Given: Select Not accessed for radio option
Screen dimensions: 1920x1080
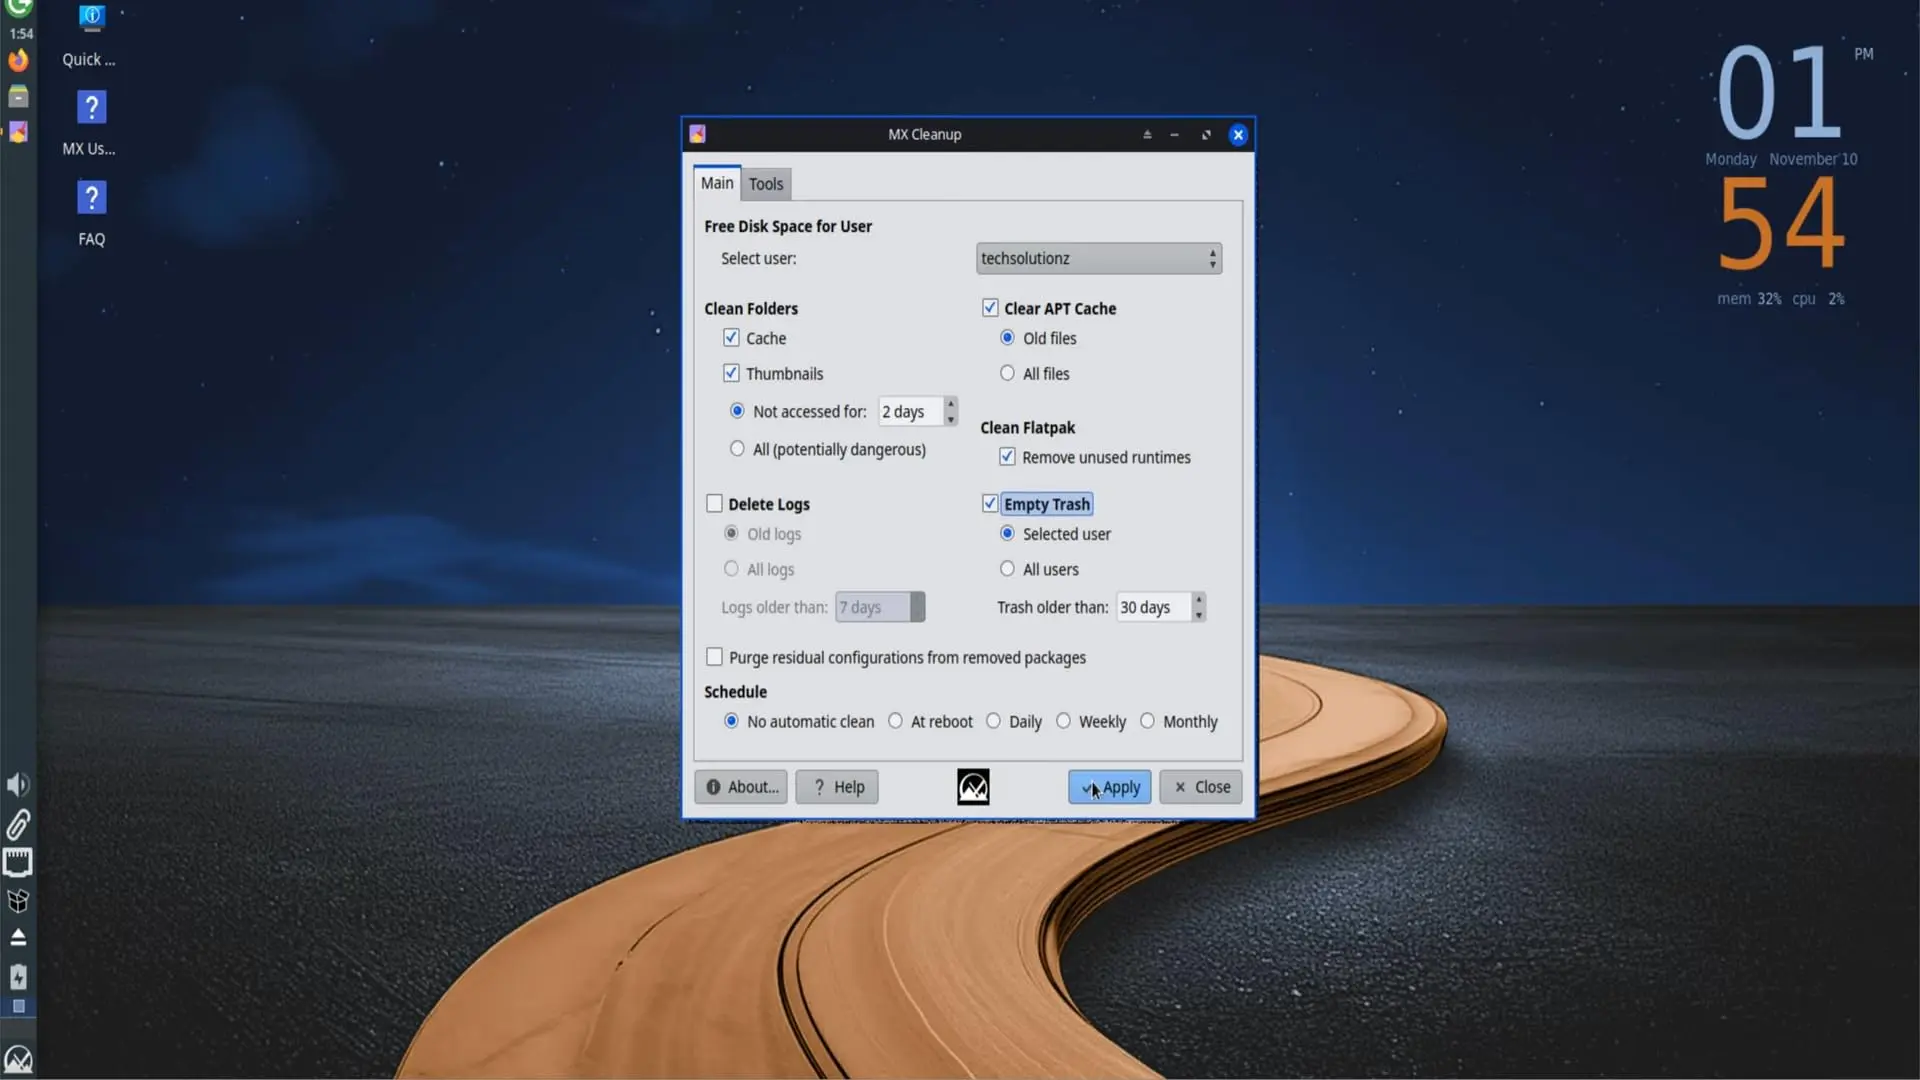Looking at the screenshot, I should tap(737, 411).
